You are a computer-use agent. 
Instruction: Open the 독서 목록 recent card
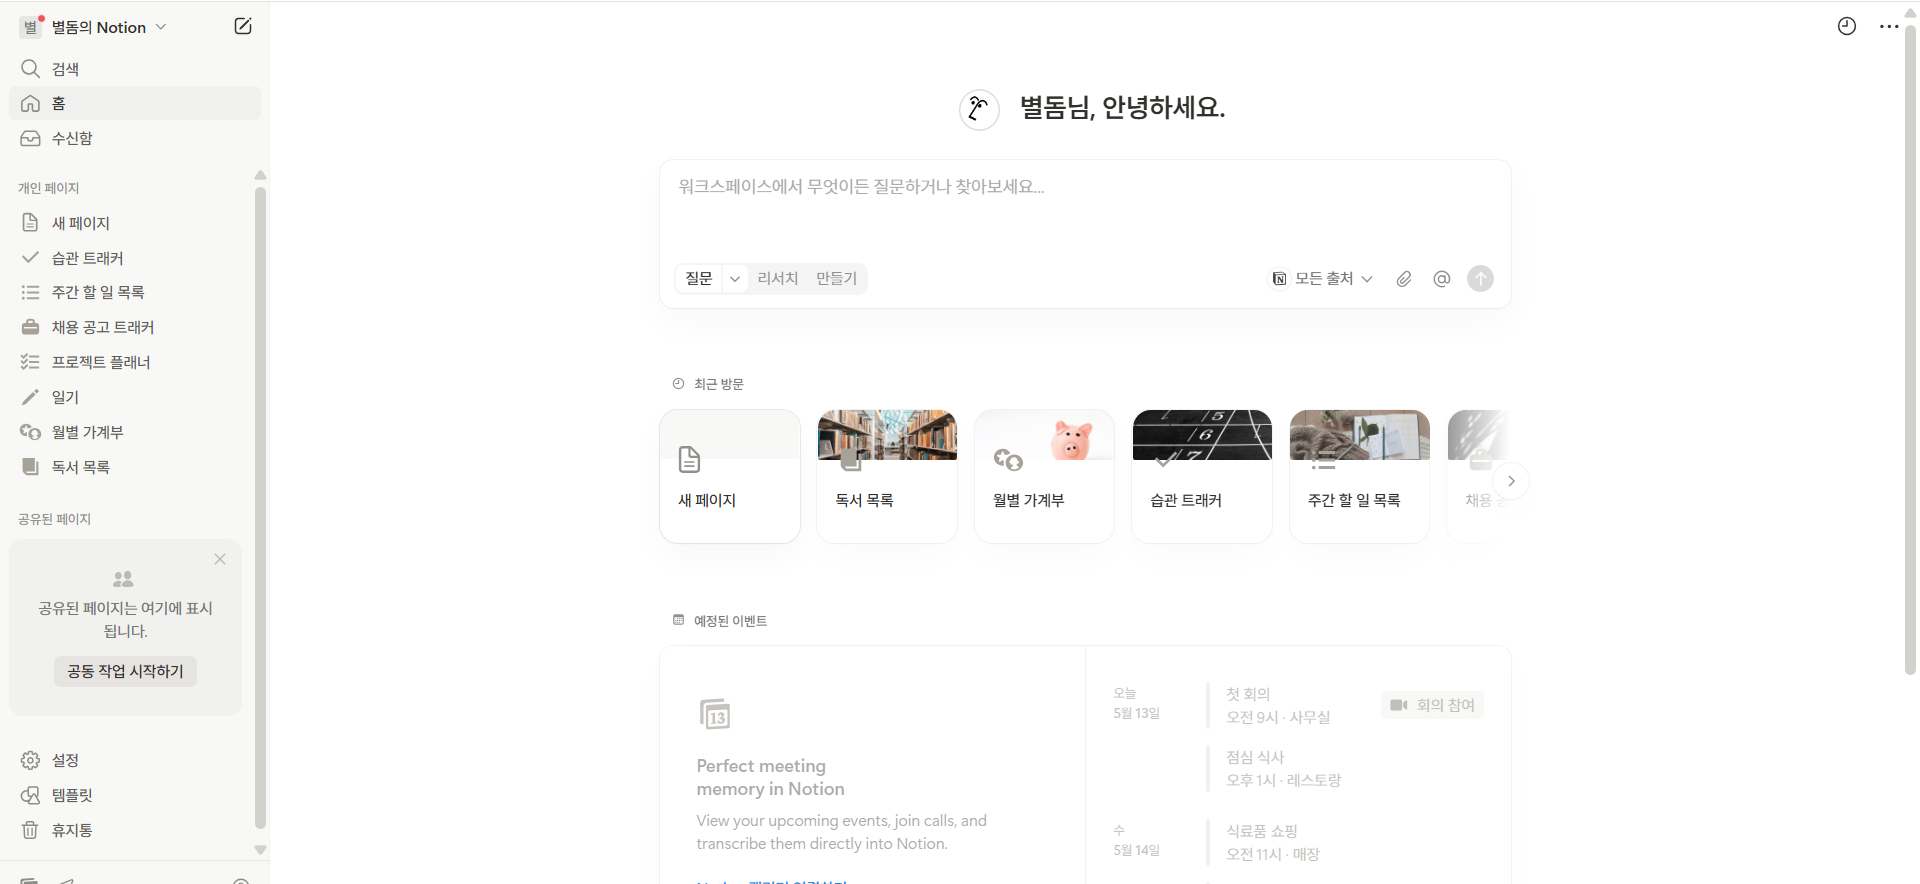(x=887, y=476)
